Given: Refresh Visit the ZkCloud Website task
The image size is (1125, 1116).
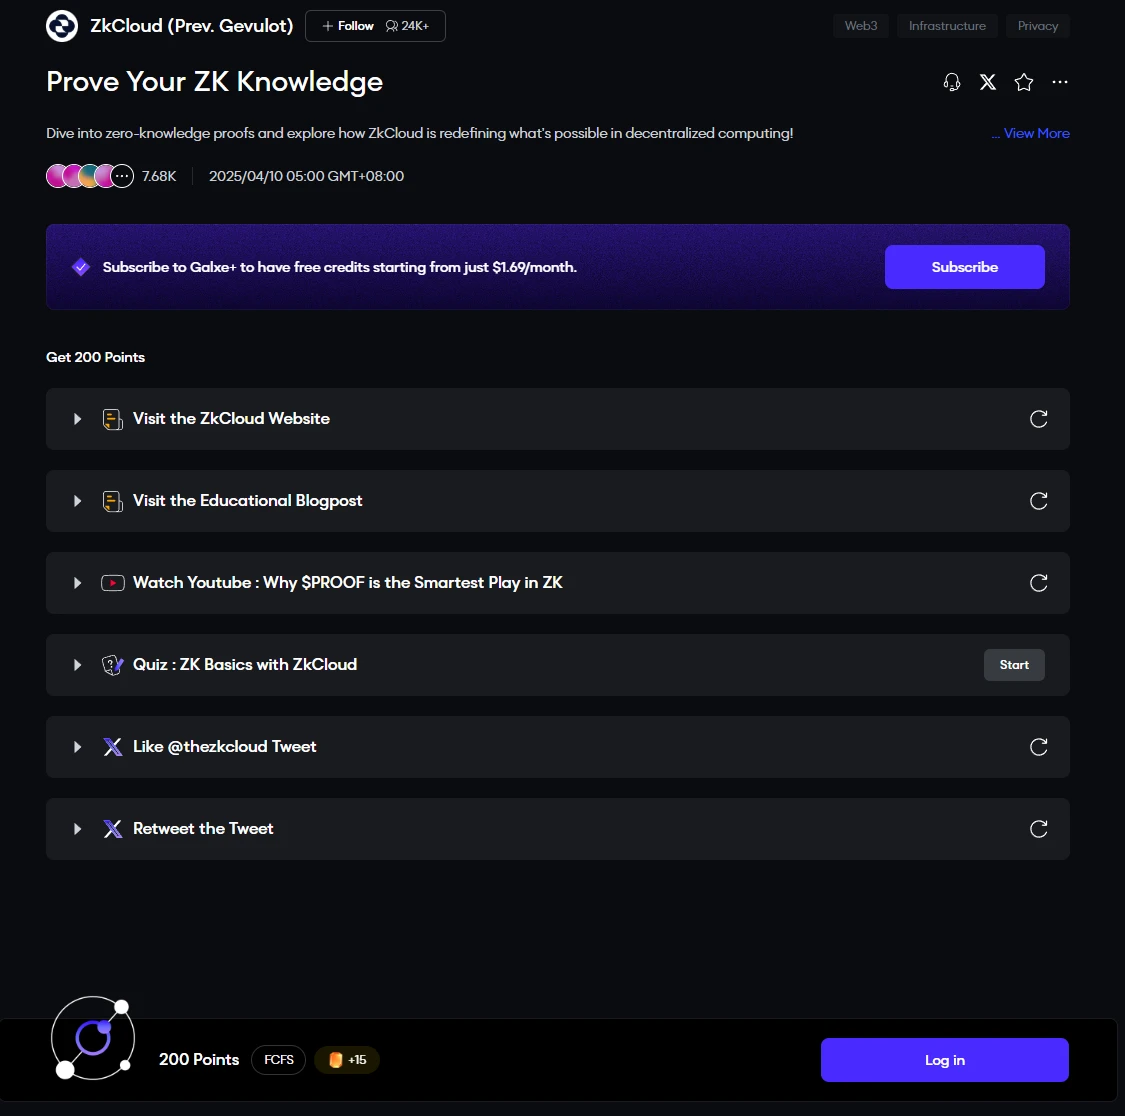Looking at the screenshot, I should [1039, 419].
